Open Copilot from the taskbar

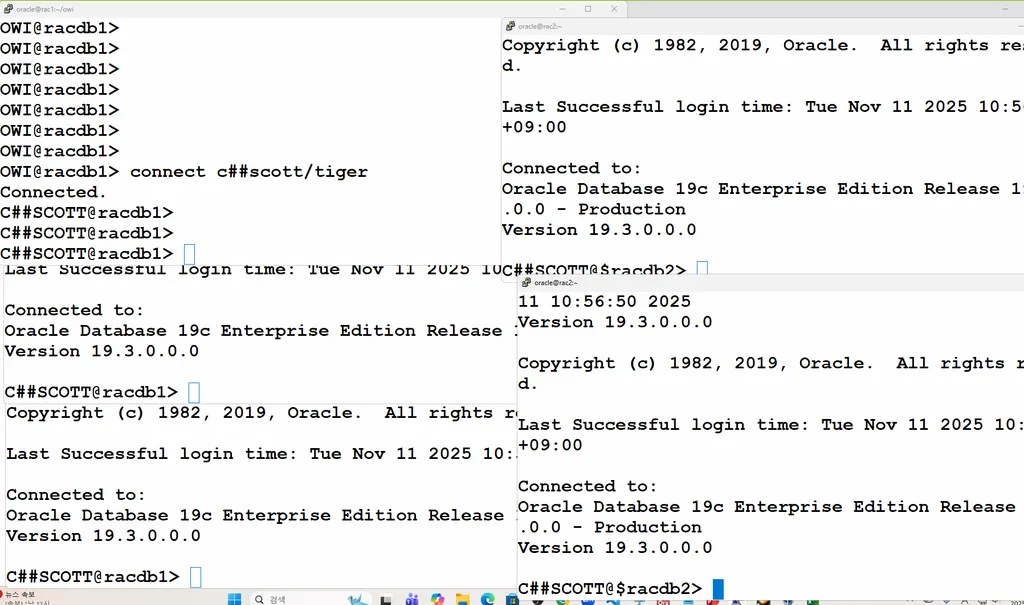click(x=437, y=599)
